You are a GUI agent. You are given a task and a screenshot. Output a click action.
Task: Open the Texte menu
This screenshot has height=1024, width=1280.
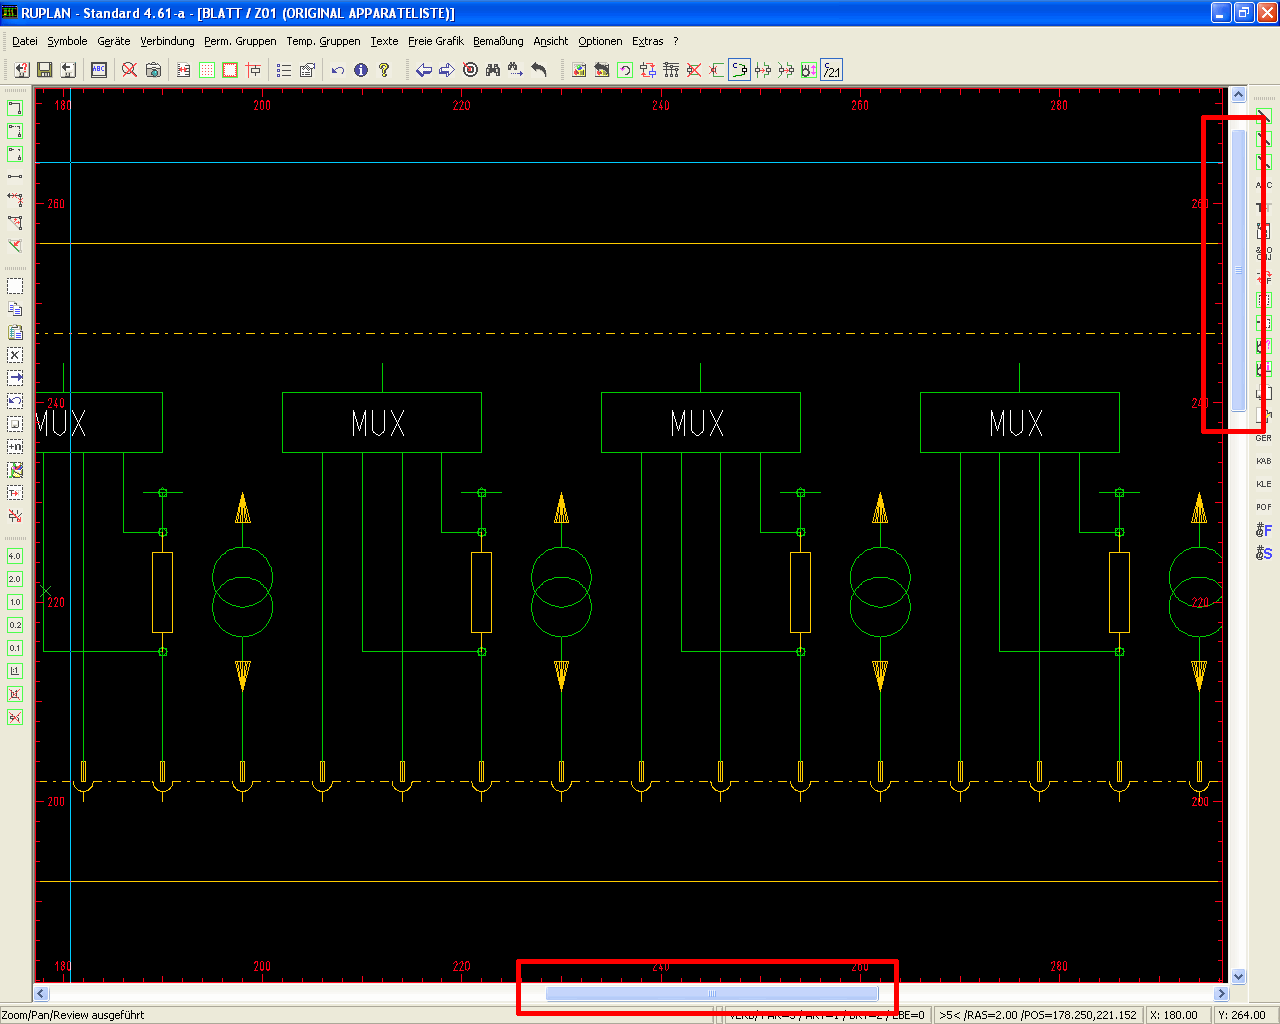384,41
